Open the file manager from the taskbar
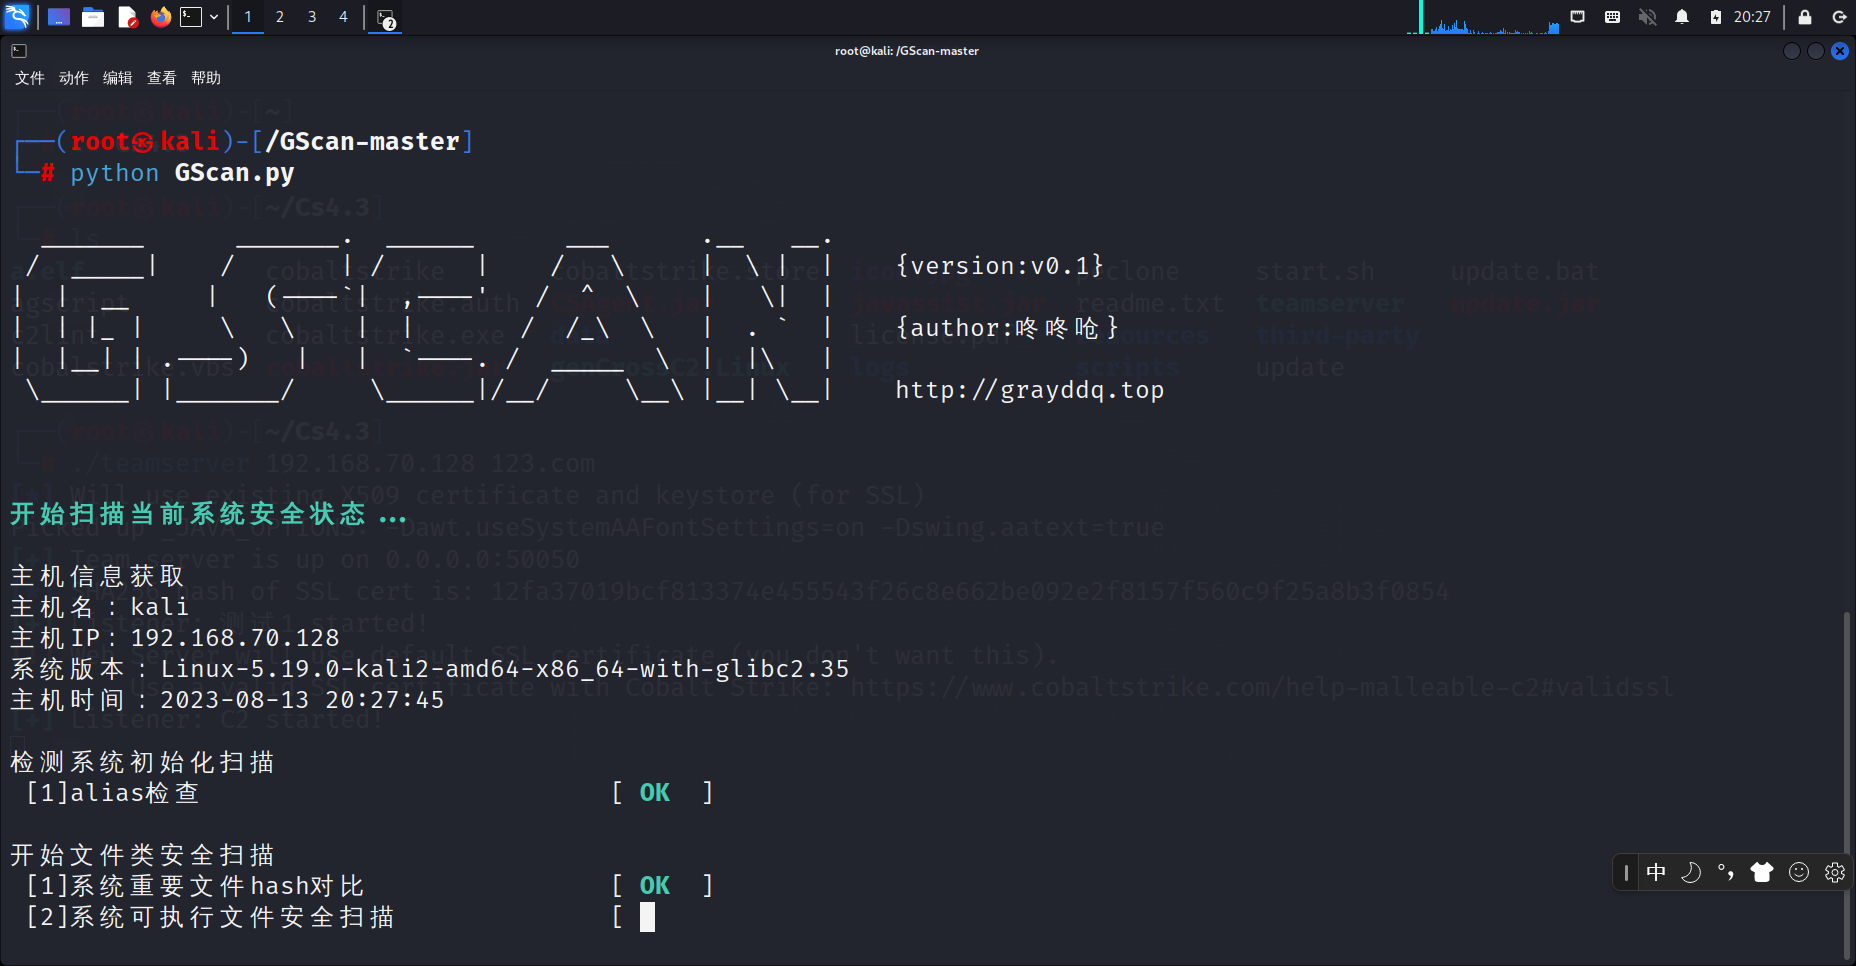Viewport: 1856px width, 966px height. pyautogui.click(x=93, y=17)
